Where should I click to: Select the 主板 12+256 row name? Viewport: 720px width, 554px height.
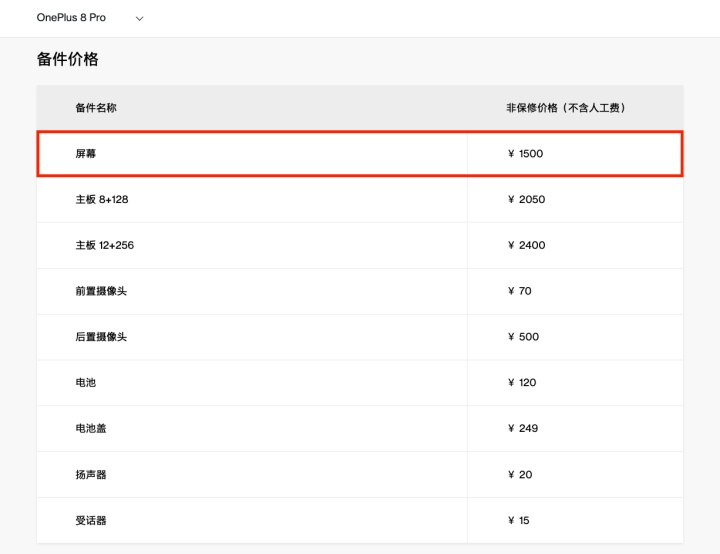[105, 245]
